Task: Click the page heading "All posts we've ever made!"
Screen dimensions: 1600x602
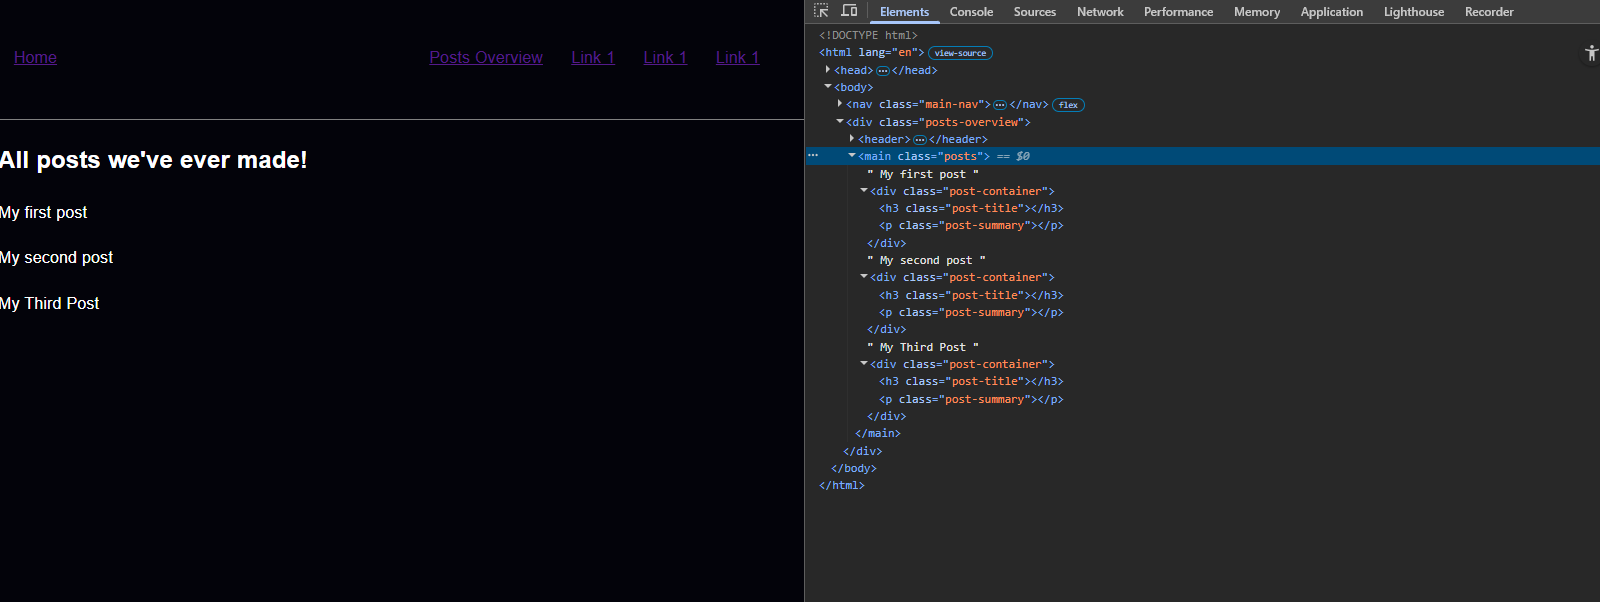Action: pos(154,160)
